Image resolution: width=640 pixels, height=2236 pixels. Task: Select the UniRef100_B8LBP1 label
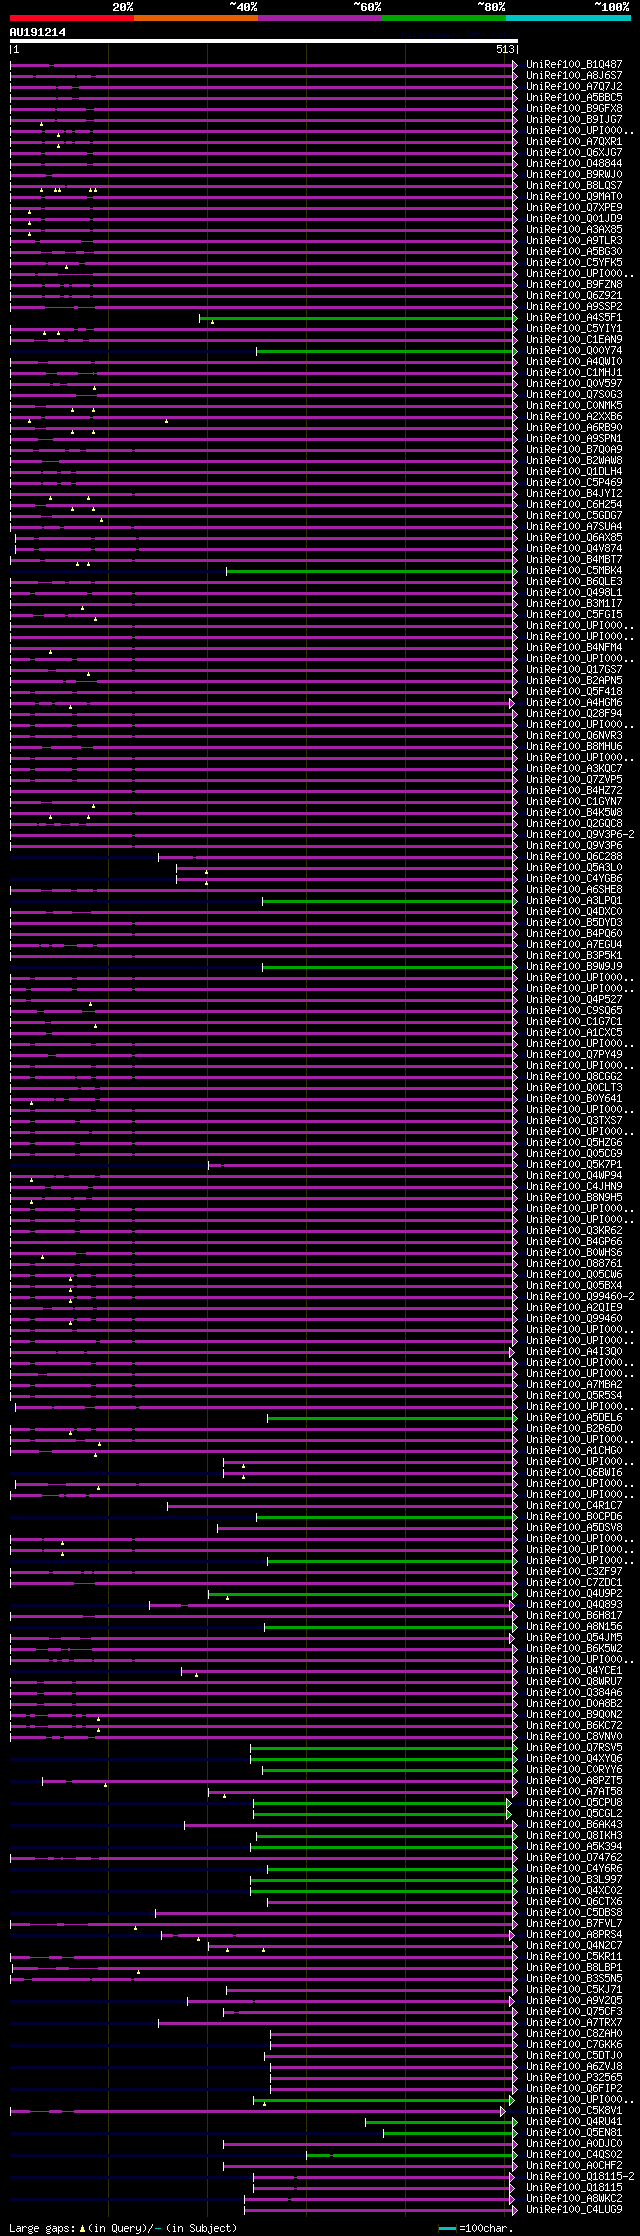point(574,1967)
